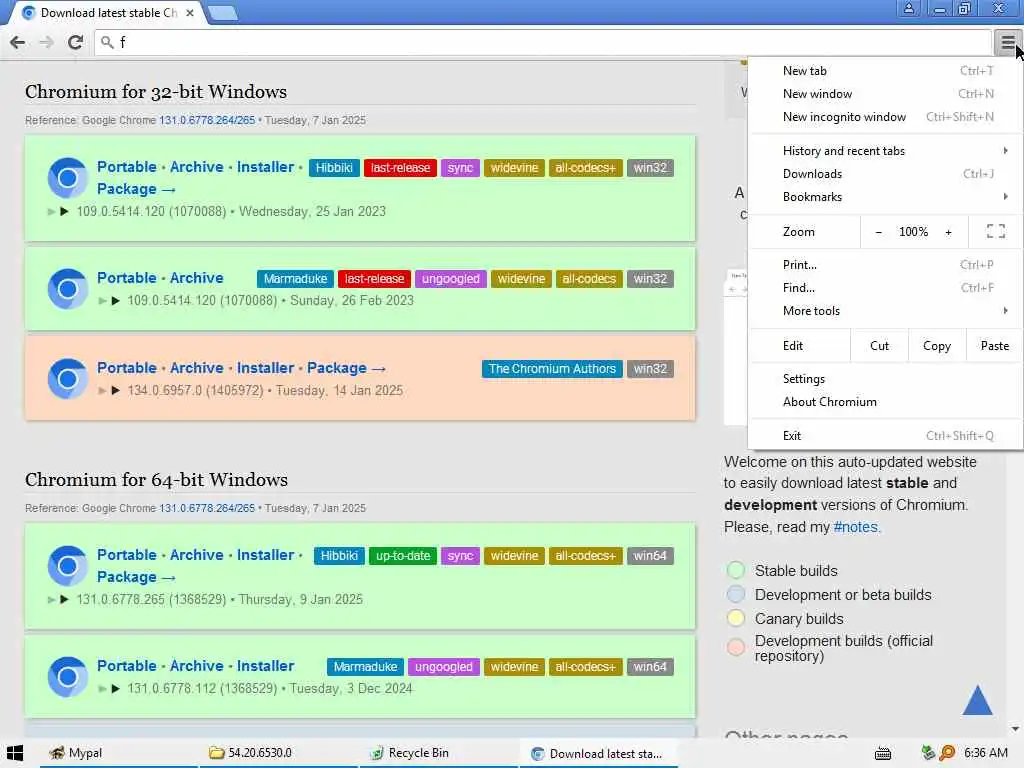Open Downloads from the menu

(885, 174)
